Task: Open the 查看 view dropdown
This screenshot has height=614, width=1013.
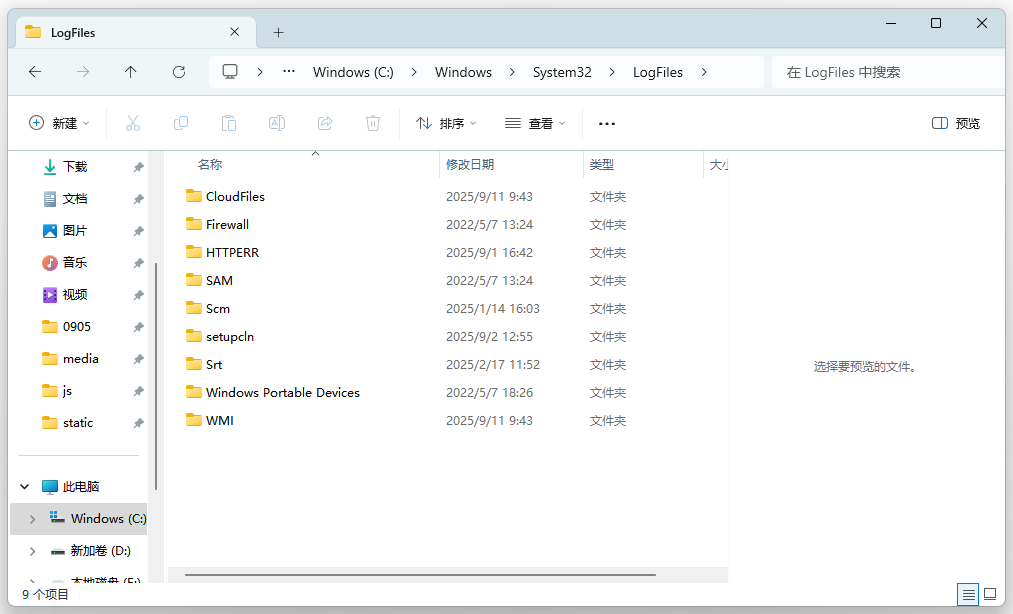Action: (535, 123)
